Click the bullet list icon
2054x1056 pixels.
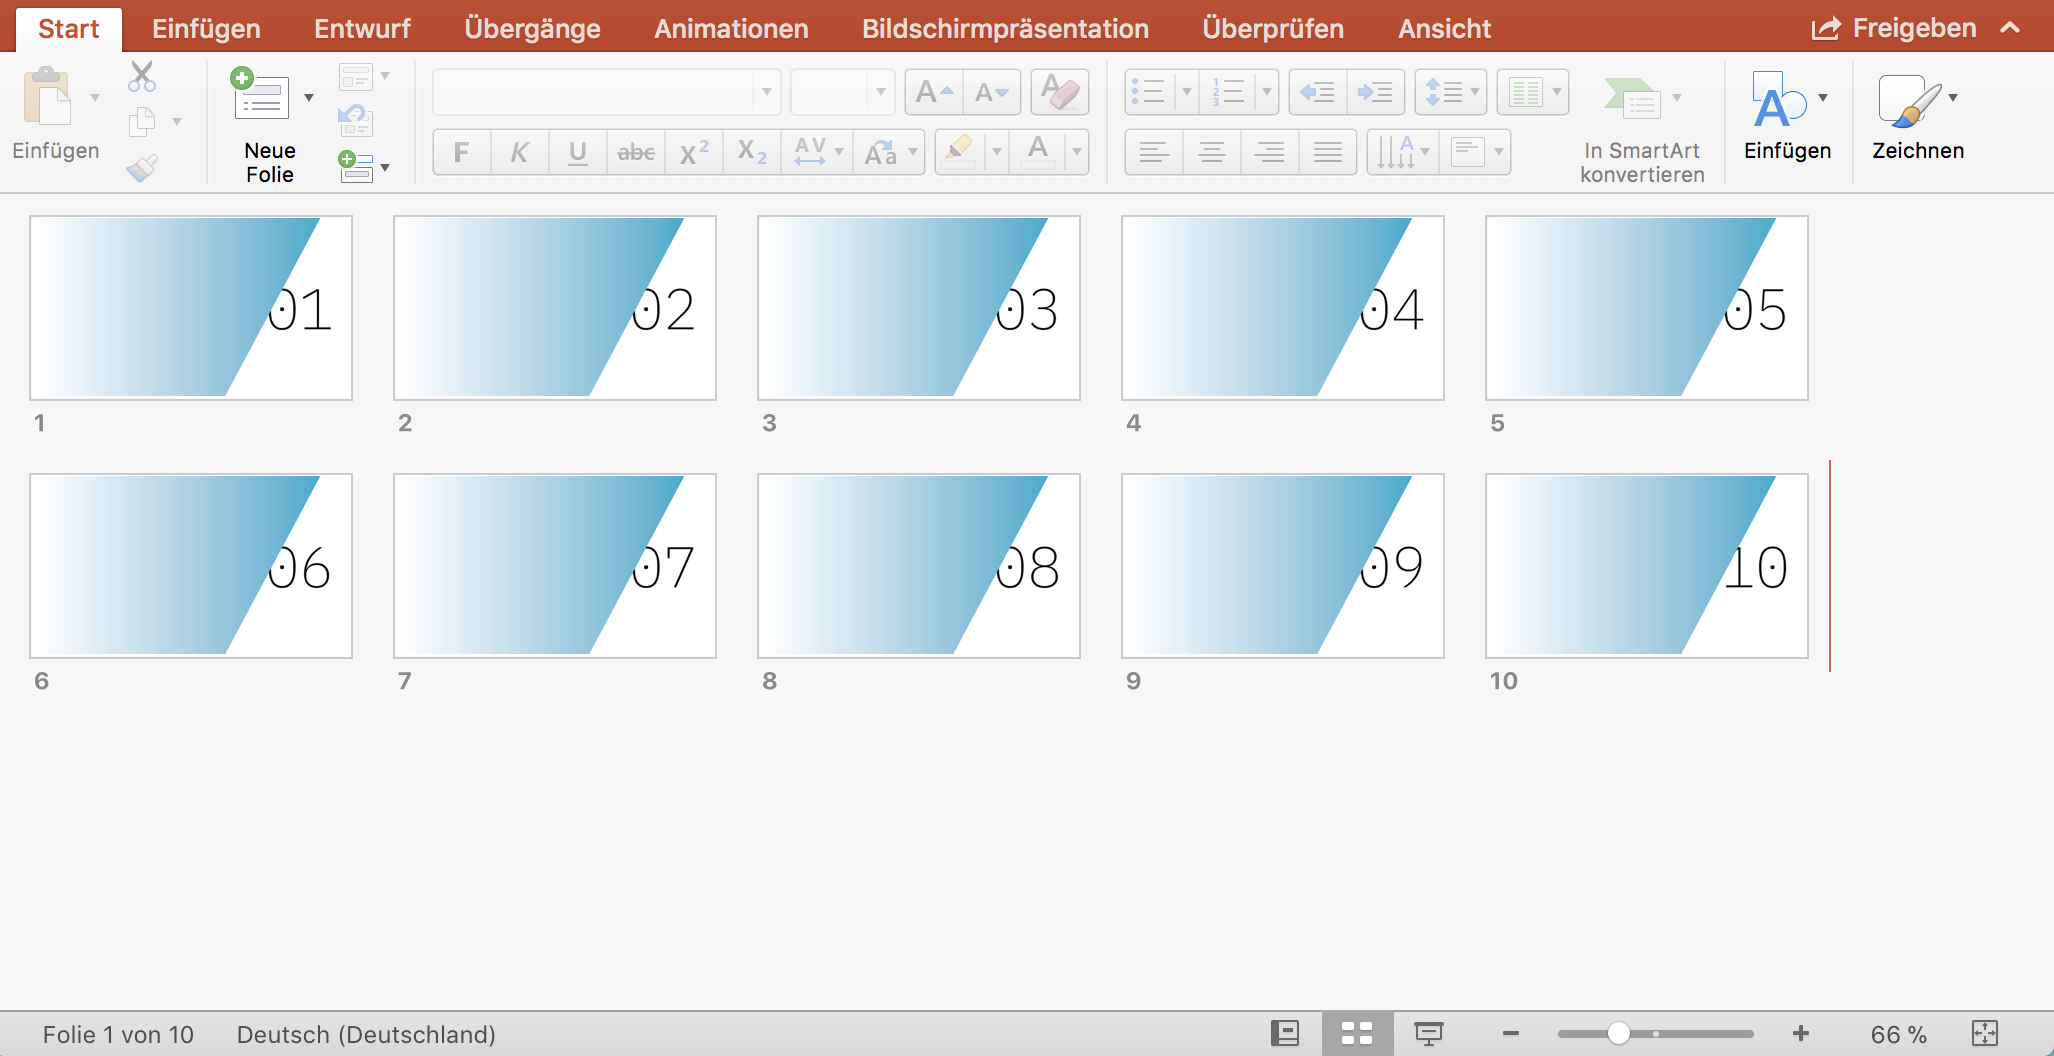pos(1149,93)
